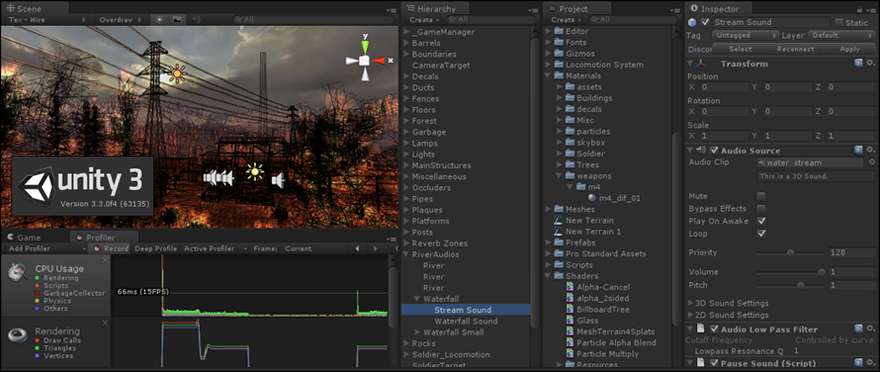Open Audio Low Pass Filter gear menu
This screenshot has width=880, height=372.
pyautogui.click(x=870, y=329)
